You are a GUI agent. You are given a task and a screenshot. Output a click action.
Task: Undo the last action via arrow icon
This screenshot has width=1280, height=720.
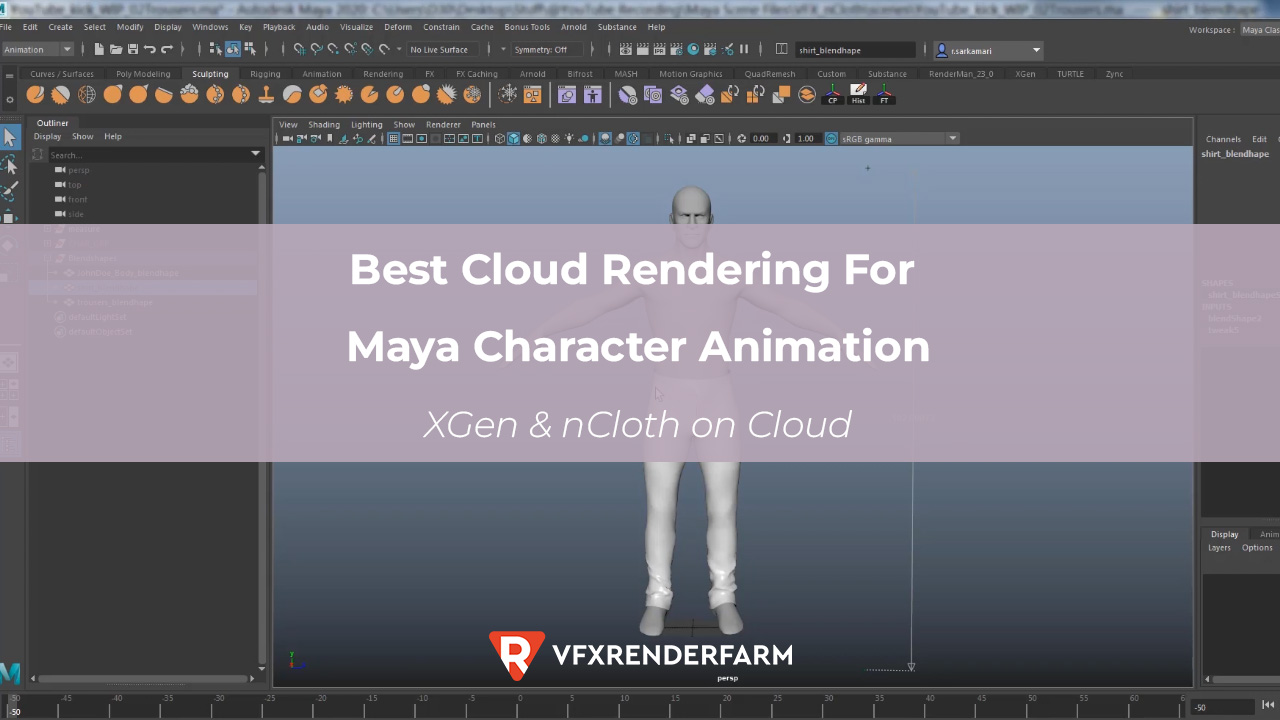click(149, 49)
